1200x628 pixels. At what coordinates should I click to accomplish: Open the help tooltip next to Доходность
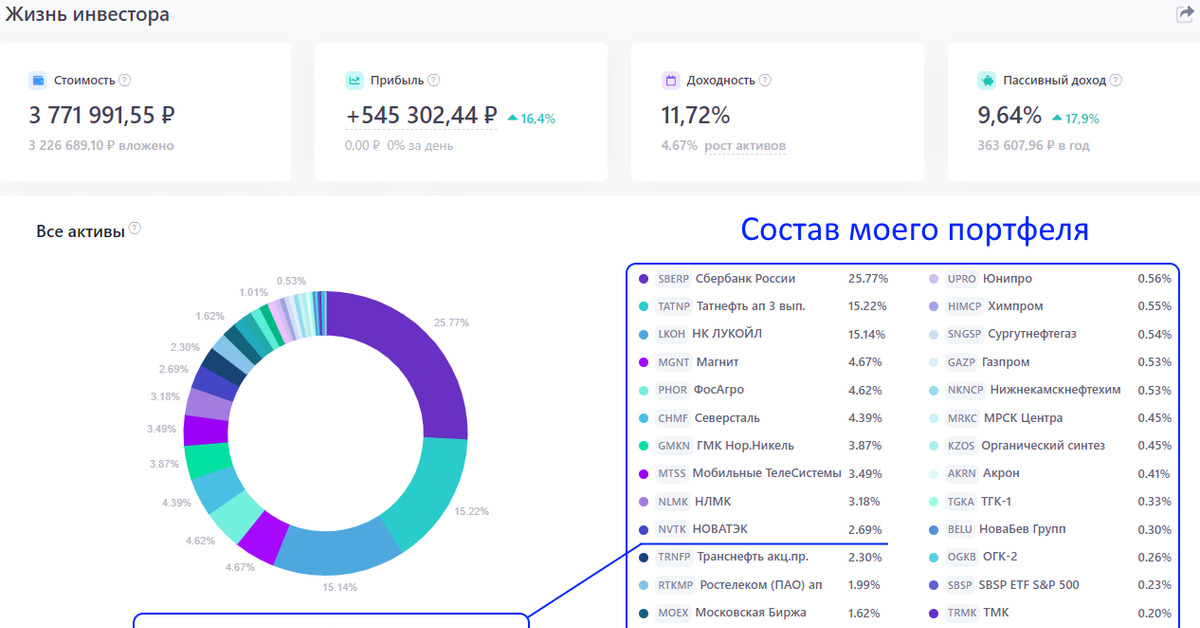point(764,80)
